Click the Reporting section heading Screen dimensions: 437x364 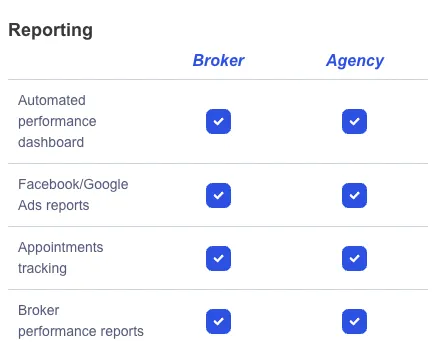coord(51,30)
